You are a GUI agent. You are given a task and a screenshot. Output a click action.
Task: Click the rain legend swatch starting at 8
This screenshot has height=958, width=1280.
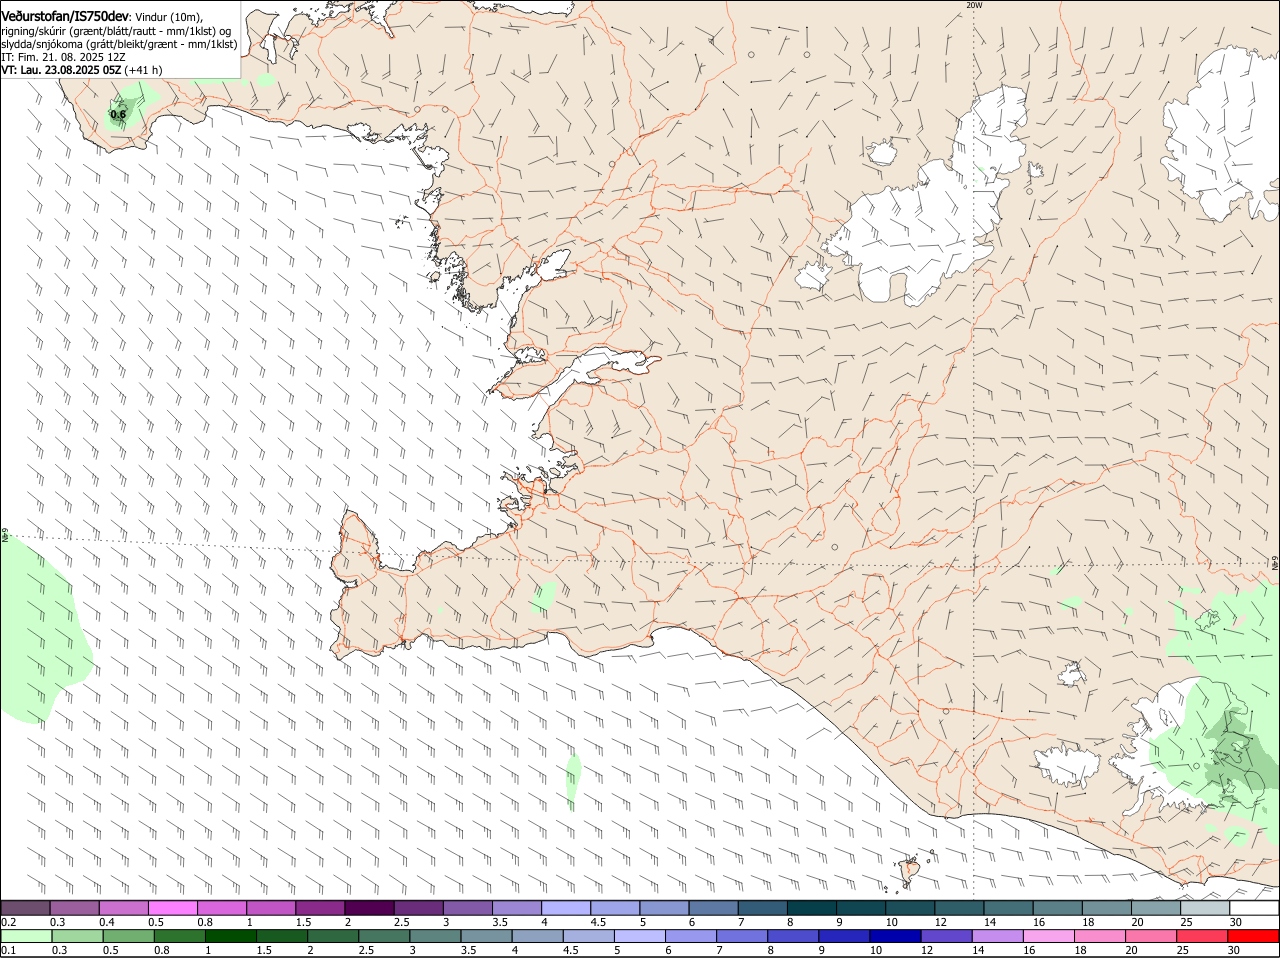click(791, 936)
